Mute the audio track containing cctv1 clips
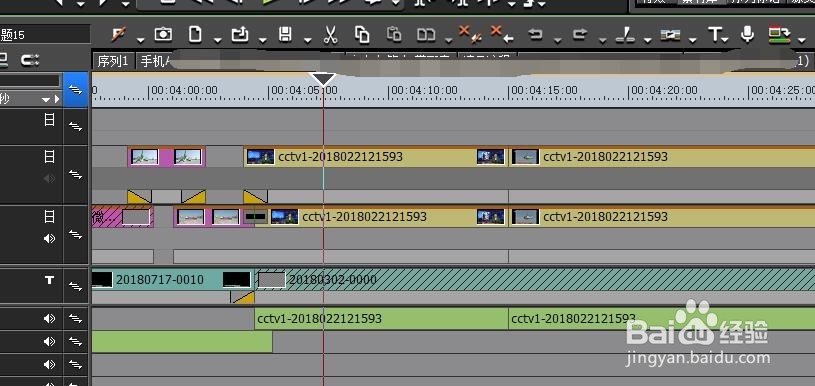Viewport: 815px width, 386px height. coord(49,318)
